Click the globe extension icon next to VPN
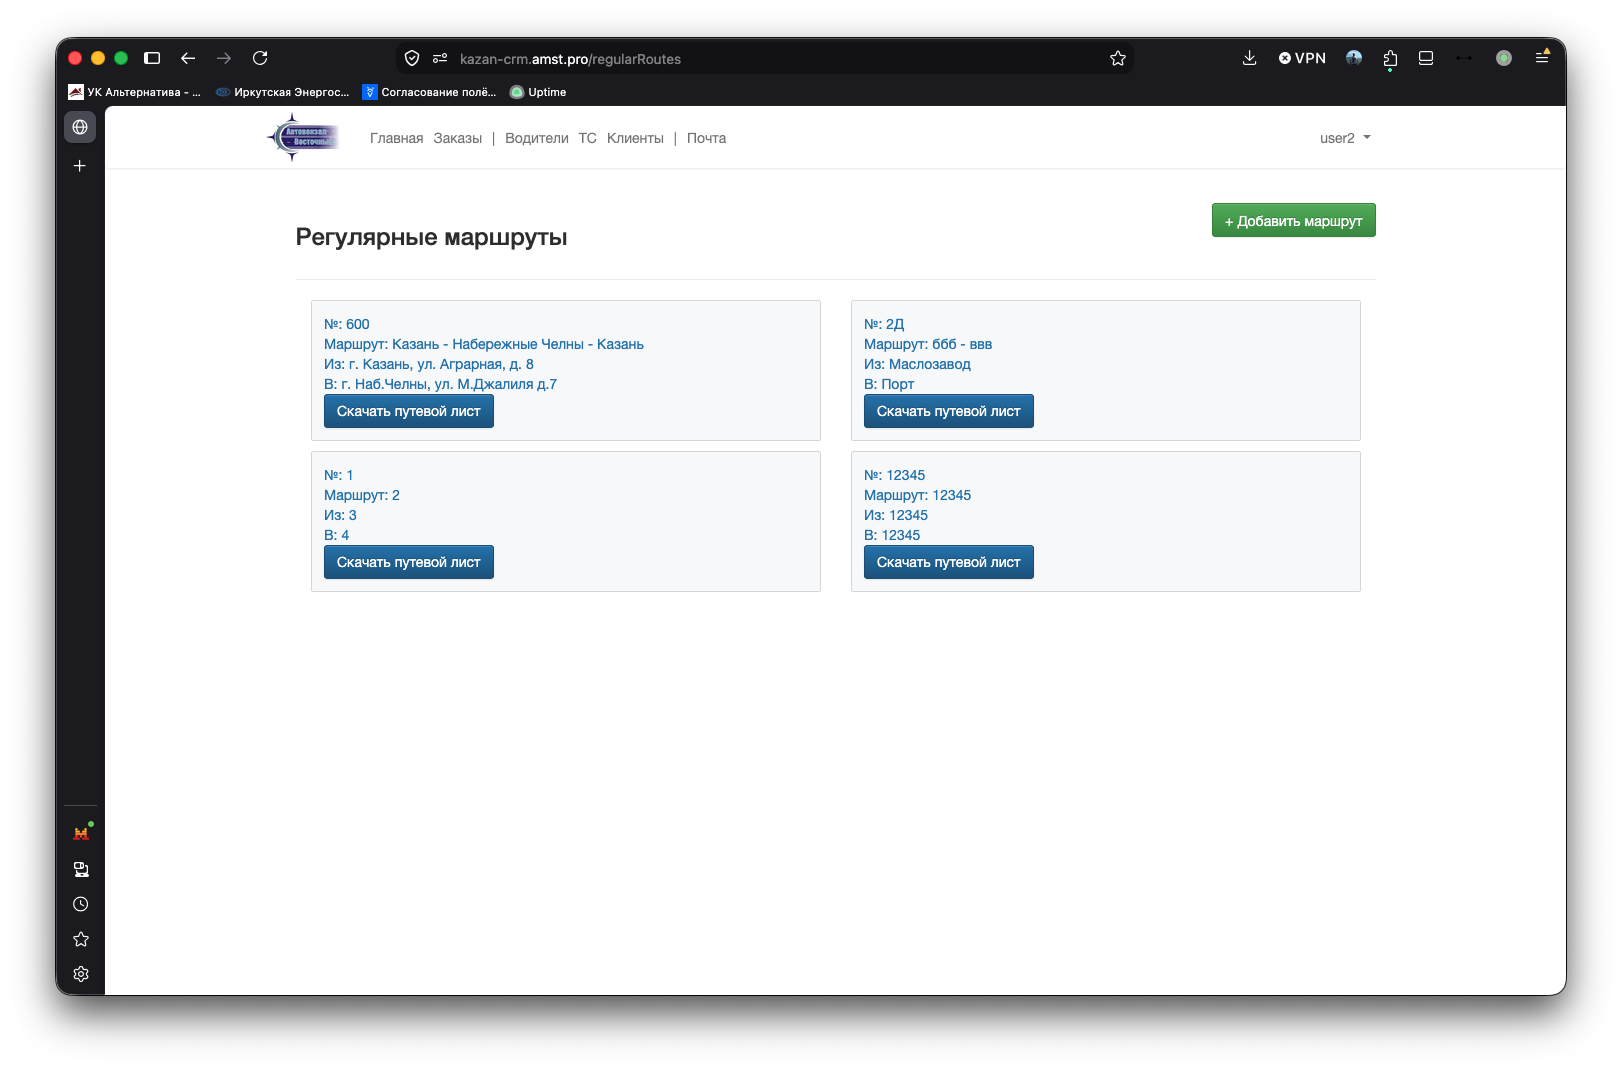Viewport: 1622px width, 1069px height. pyautogui.click(x=1354, y=58)
